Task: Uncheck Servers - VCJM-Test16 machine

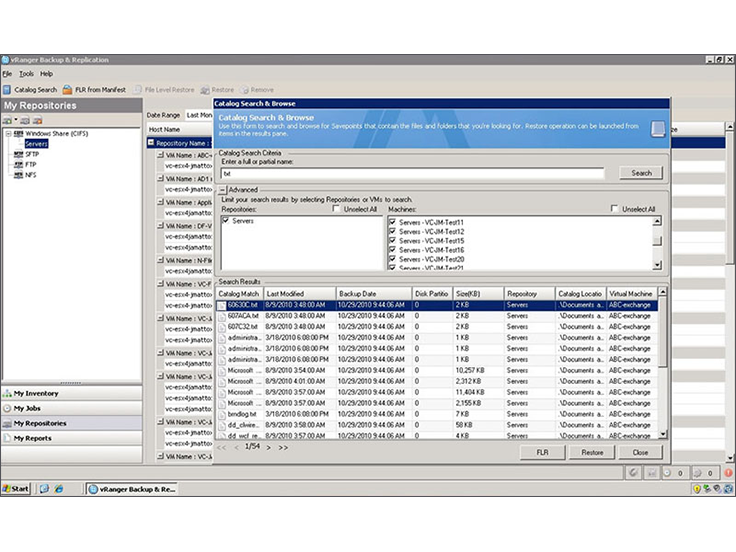Action: [x=392, y=250]
